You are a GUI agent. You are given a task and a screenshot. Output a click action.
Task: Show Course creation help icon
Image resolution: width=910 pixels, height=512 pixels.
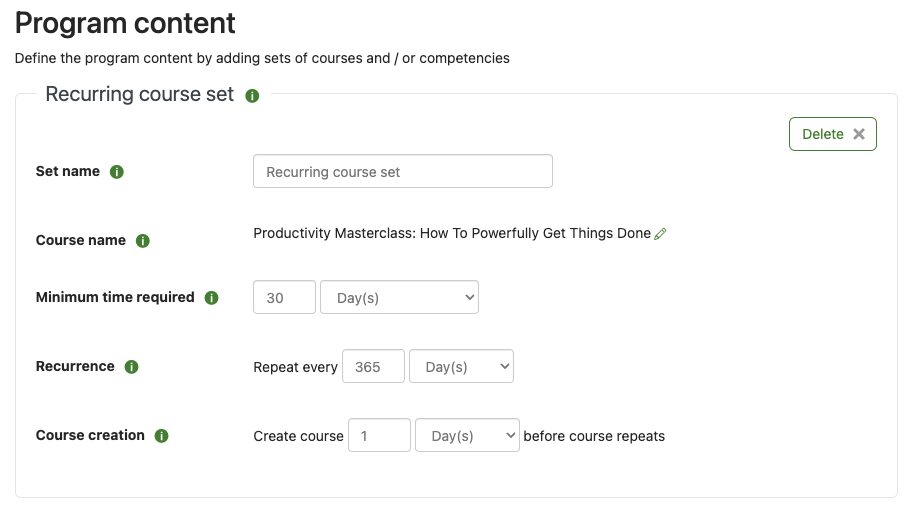tap(161, 436)
